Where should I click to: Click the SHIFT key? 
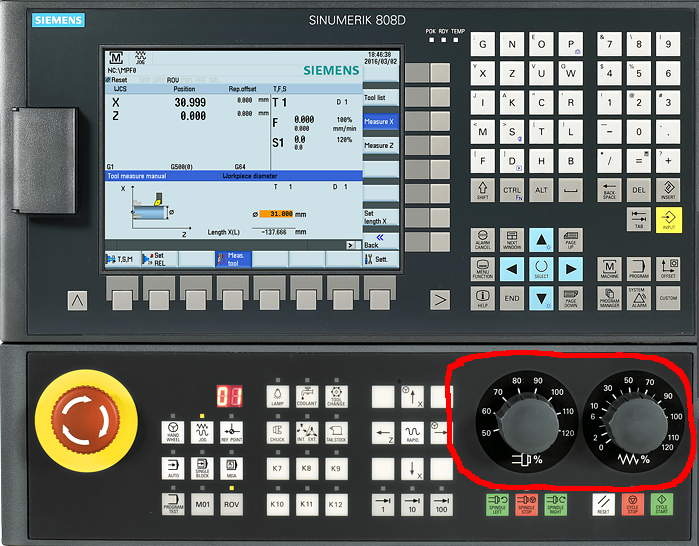482,190
